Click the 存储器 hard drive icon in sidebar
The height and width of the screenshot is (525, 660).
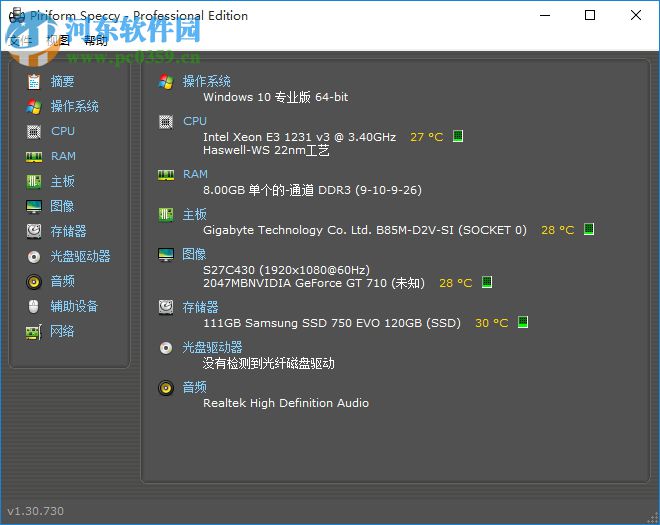(x=34, y=232)
